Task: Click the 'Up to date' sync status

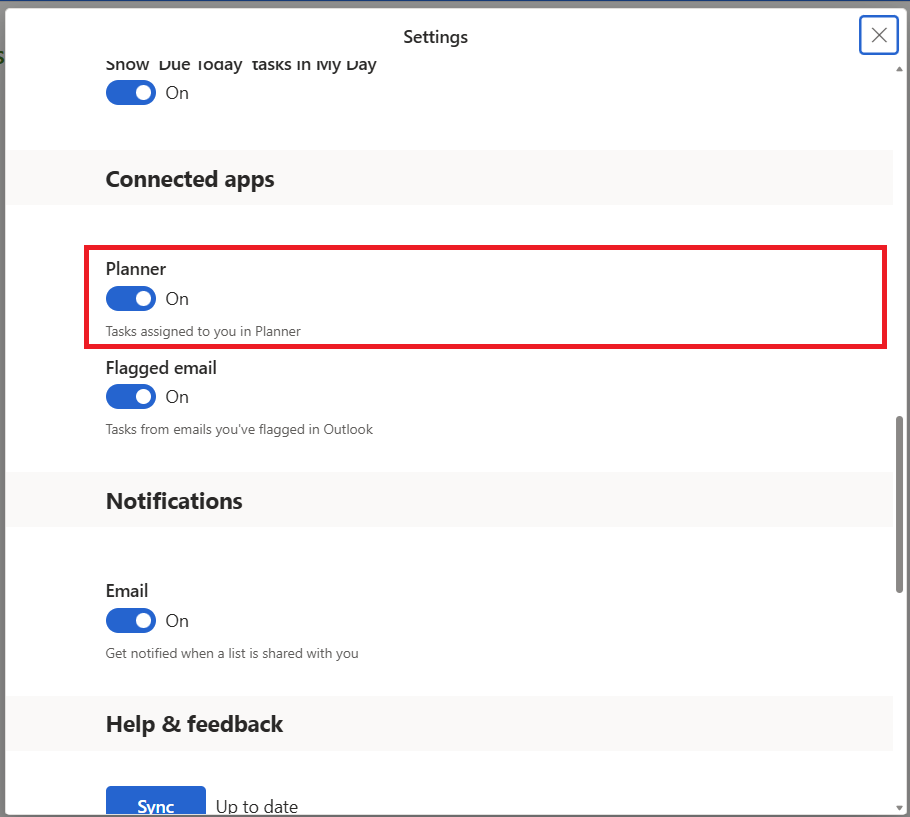Action: (x=257, y=807)
